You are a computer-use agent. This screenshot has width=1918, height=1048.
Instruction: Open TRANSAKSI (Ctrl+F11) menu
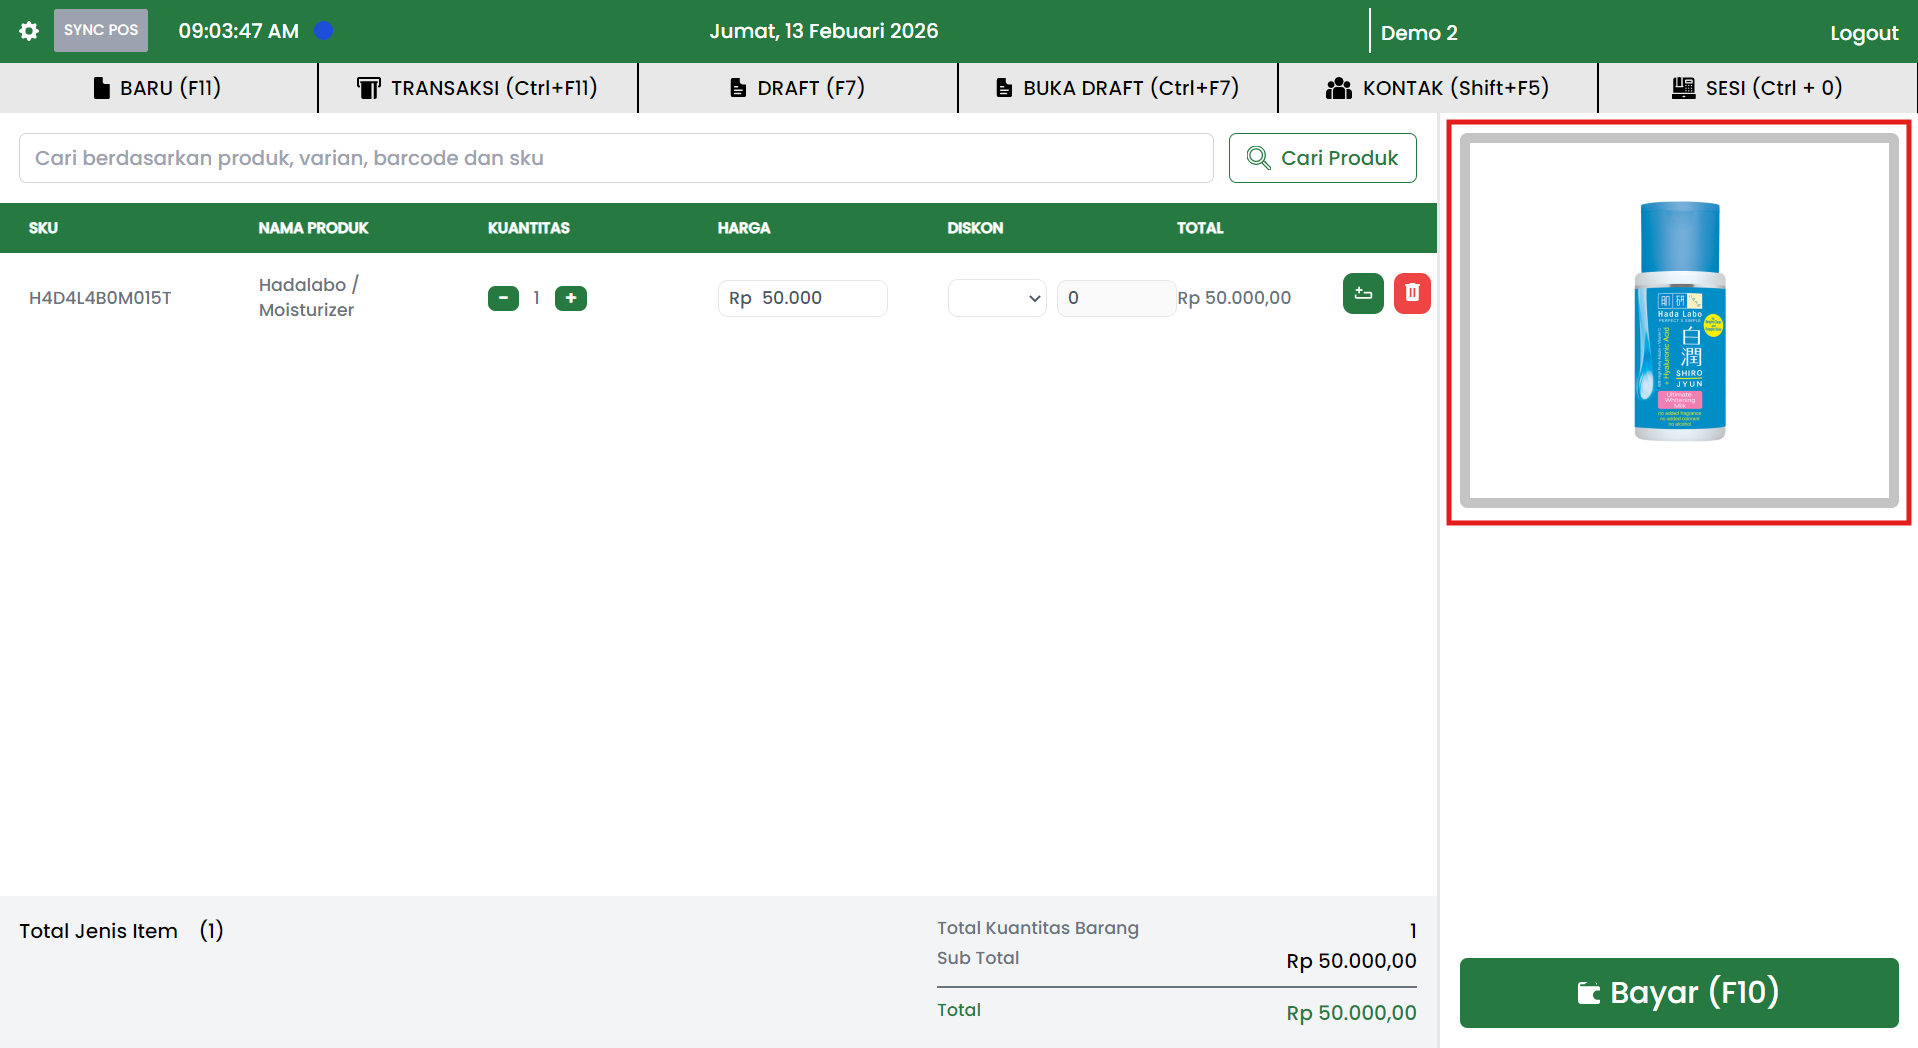pyautogui.click(x=478, y=88)
